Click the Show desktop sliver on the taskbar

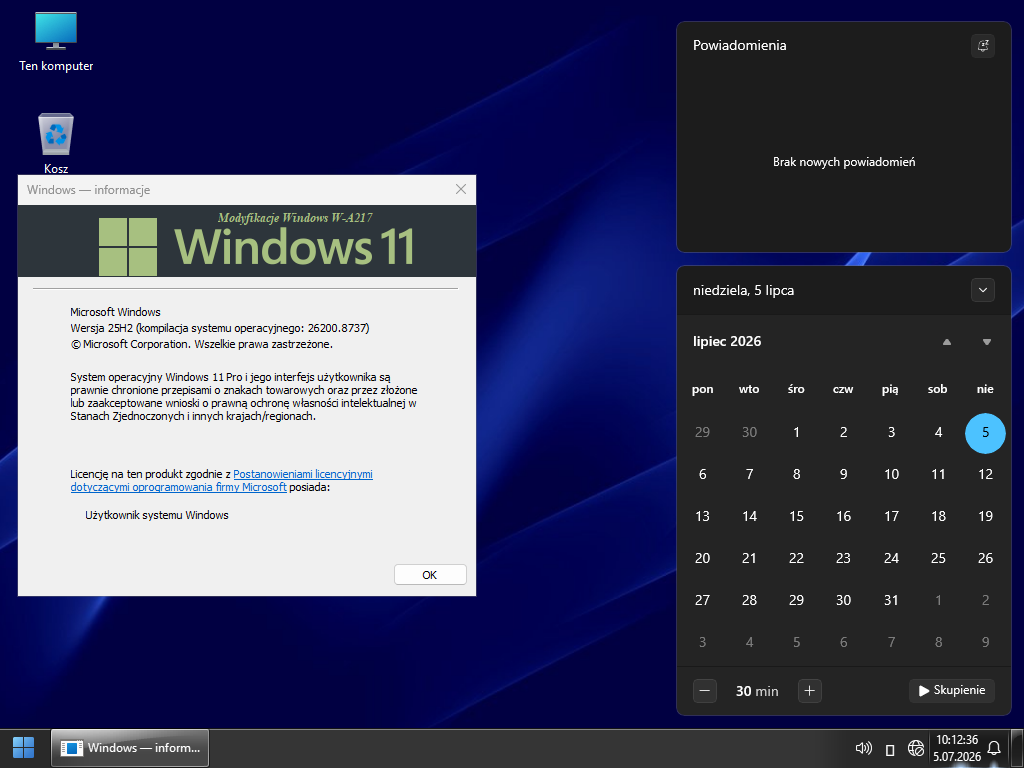(x=1017, y=748)
